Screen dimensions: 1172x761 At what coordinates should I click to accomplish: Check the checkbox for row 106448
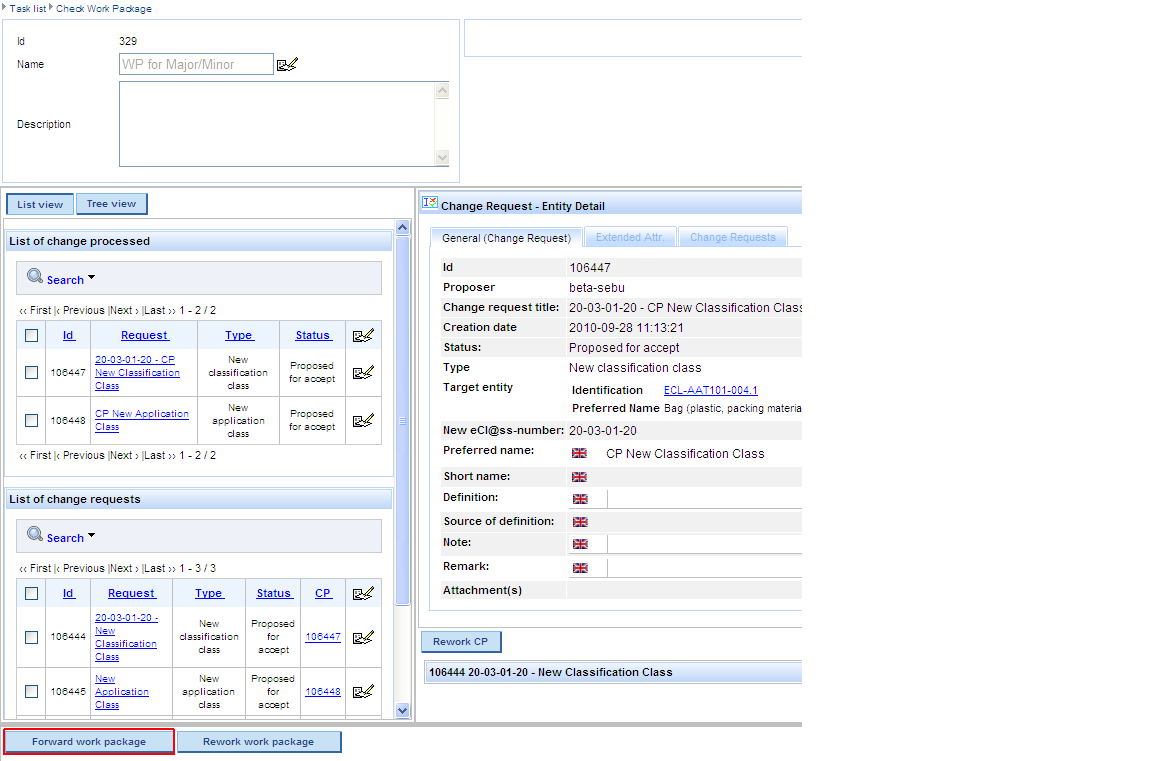(32, 421)
